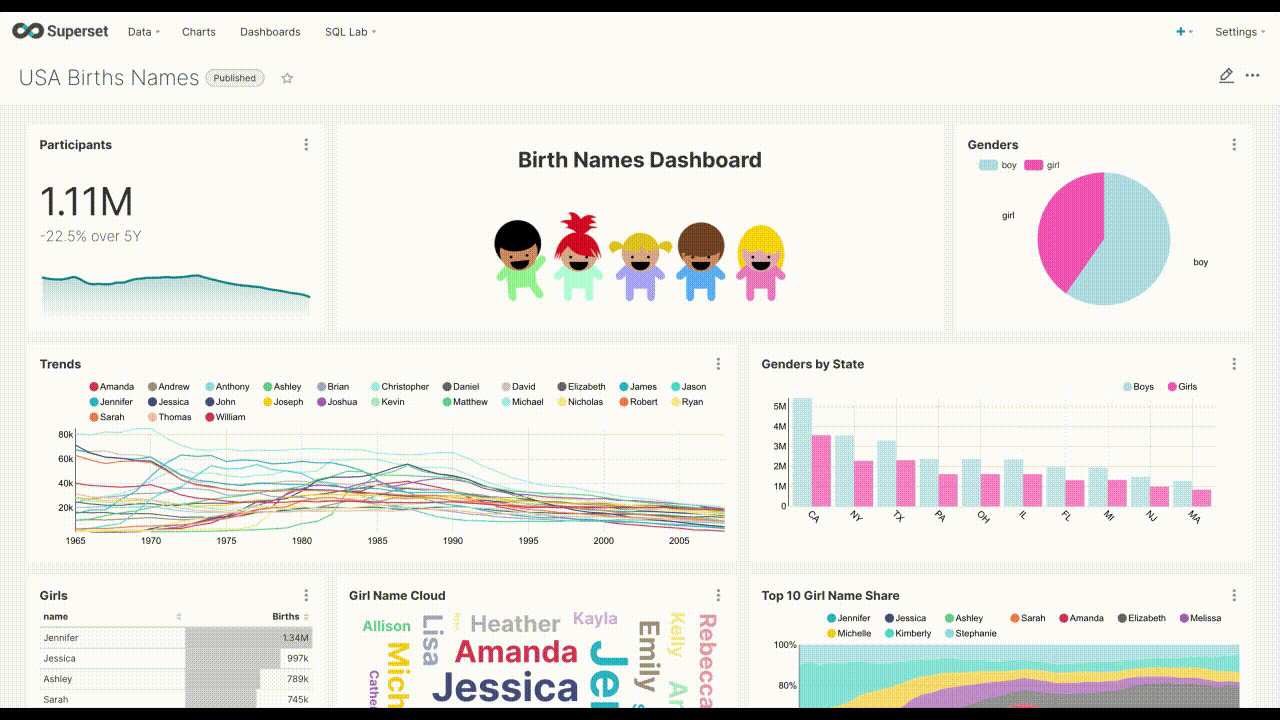Sort Girls table by name column arrows

click(x=179, y=617)
